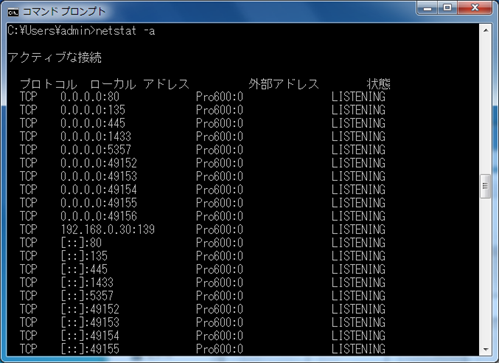Click the command text netstat -a
The image size is (499, 363).
point(125,31)
